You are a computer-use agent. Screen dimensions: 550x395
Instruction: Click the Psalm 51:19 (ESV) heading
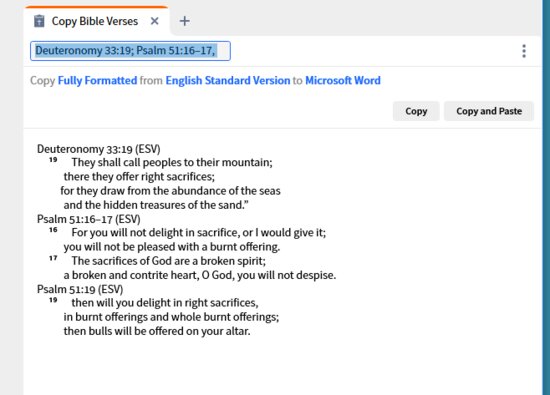(x=80, y=289)
